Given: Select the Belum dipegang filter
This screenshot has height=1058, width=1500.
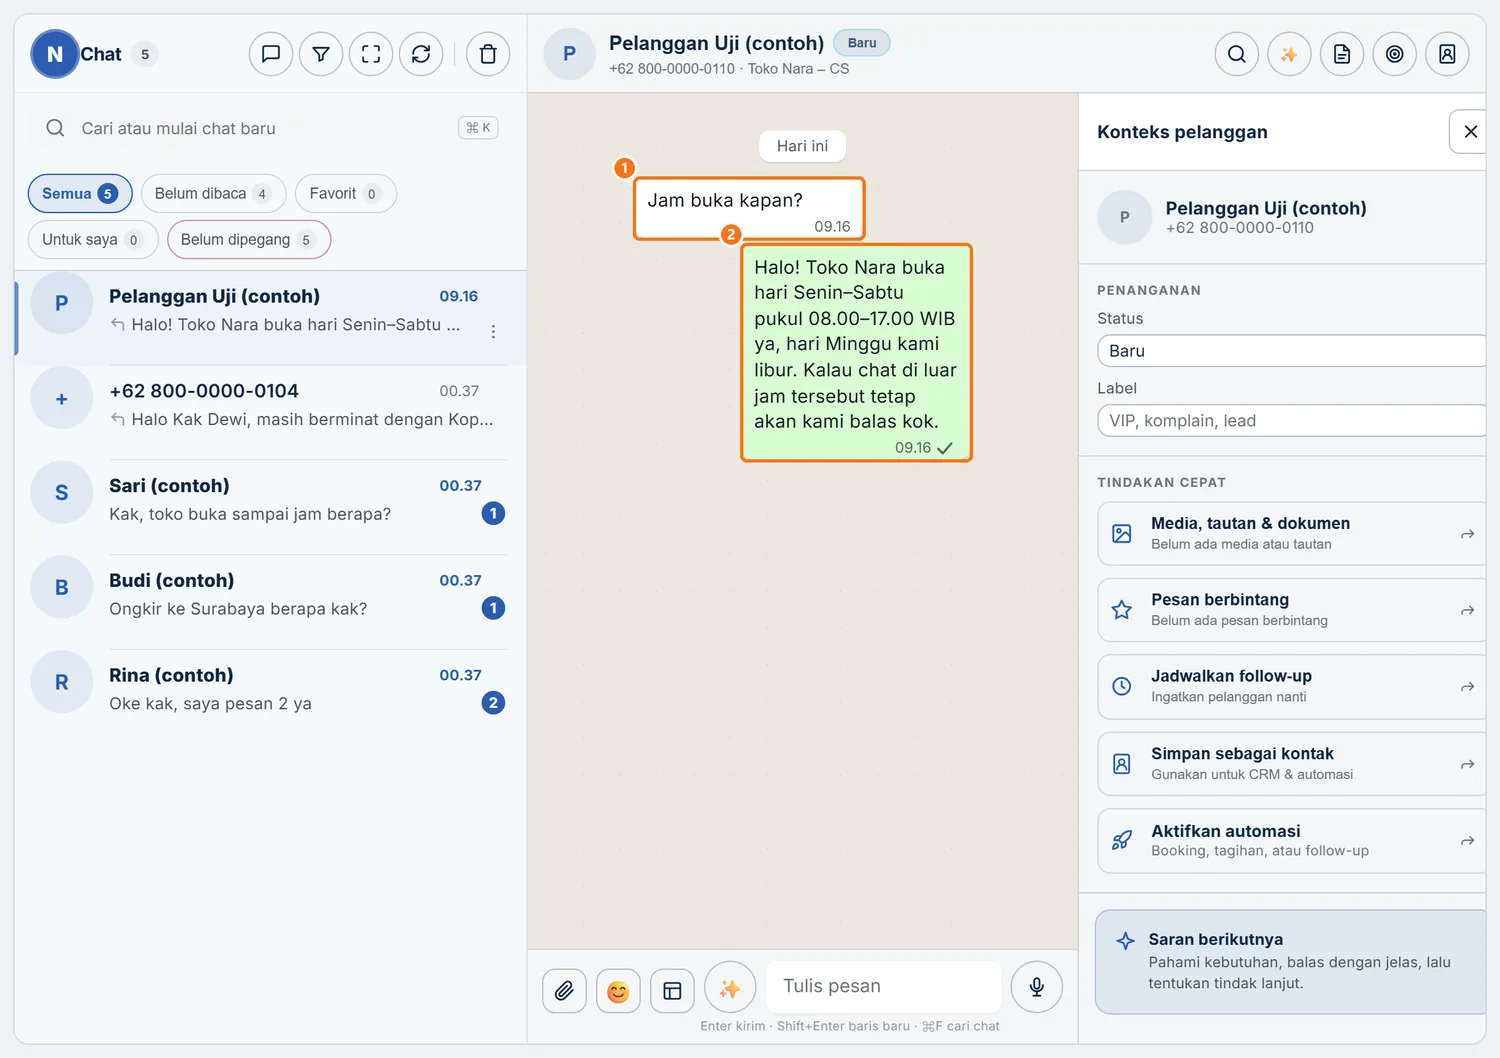Looking at the screenshot, I should coord(249,239).
